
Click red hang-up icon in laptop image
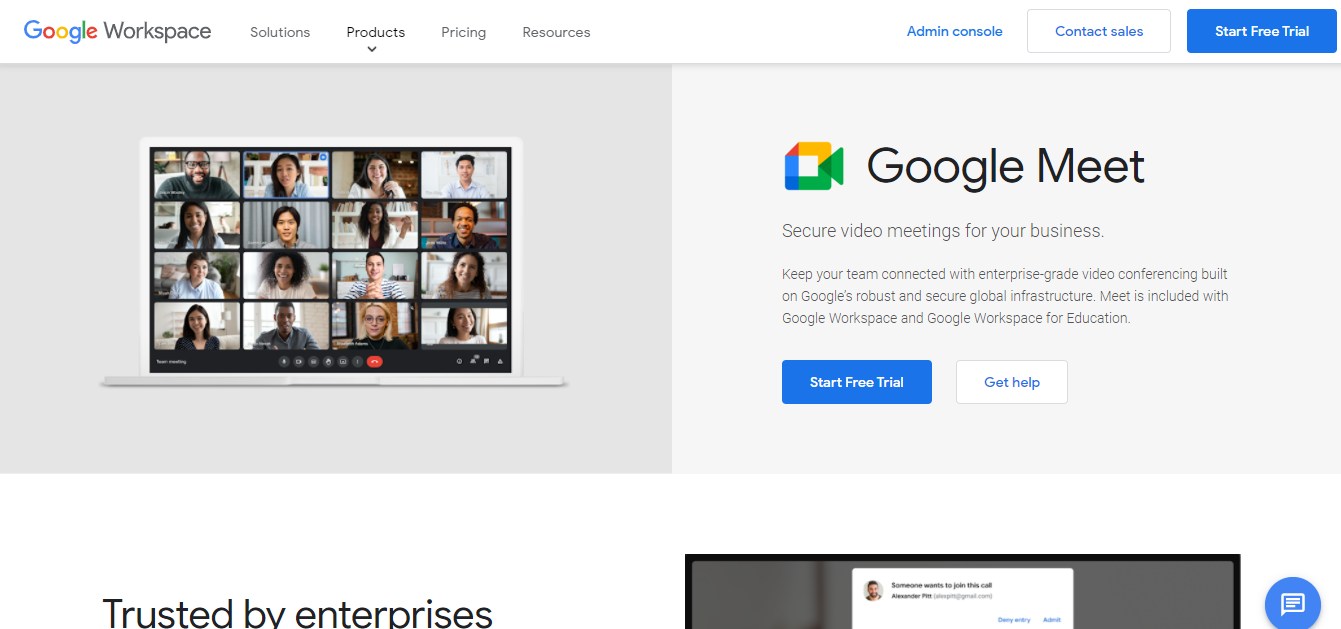coord(374,361)
